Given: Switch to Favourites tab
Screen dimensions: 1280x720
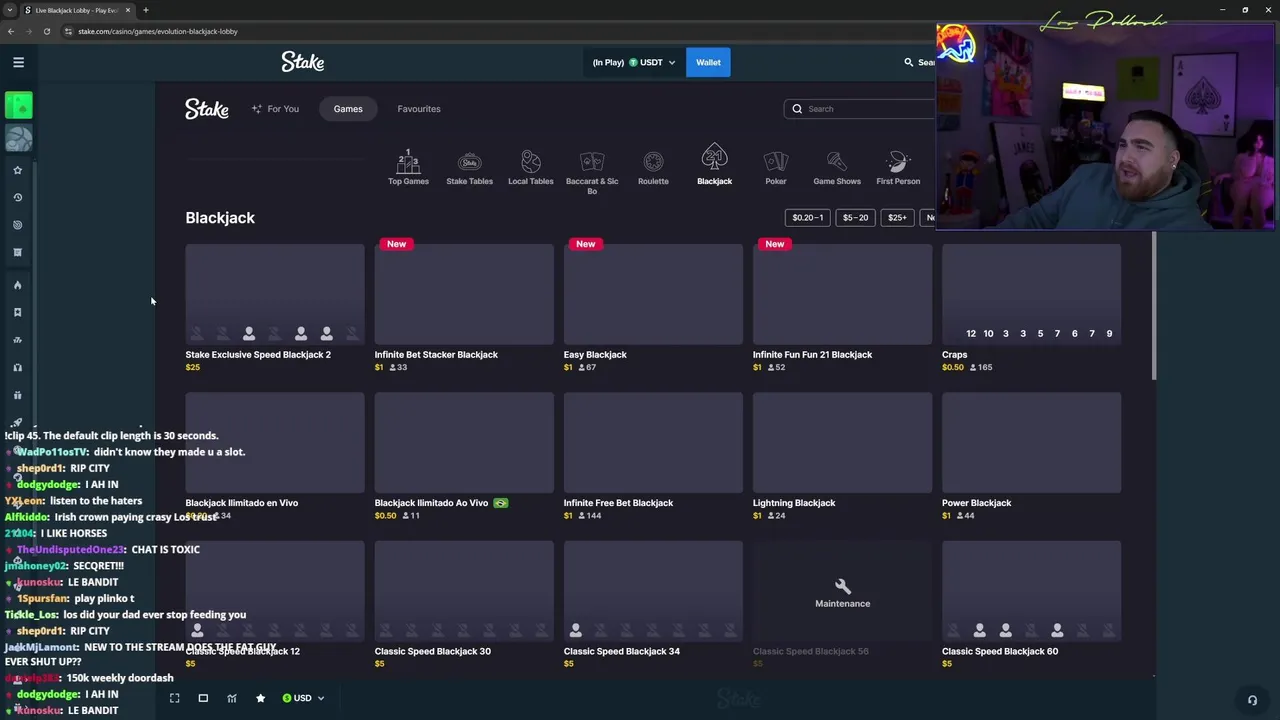Looking at the screenshot, I should pyautogui.click(x=419, y=109).
